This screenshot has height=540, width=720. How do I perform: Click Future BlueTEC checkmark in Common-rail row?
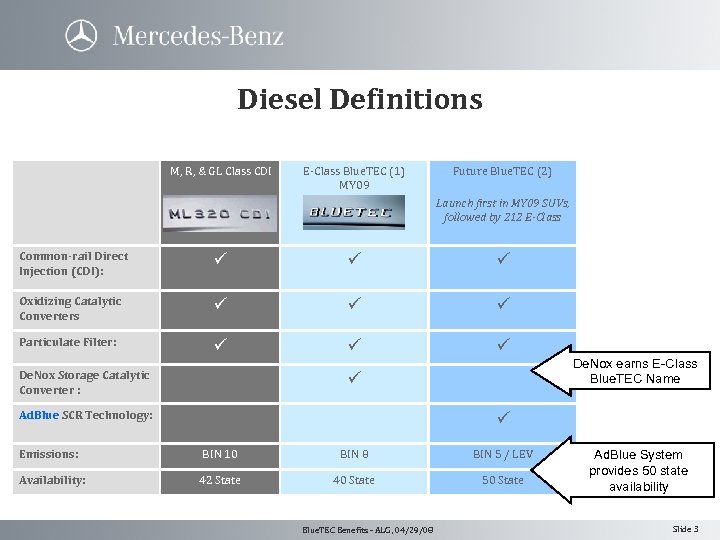[x=503, y=258]
